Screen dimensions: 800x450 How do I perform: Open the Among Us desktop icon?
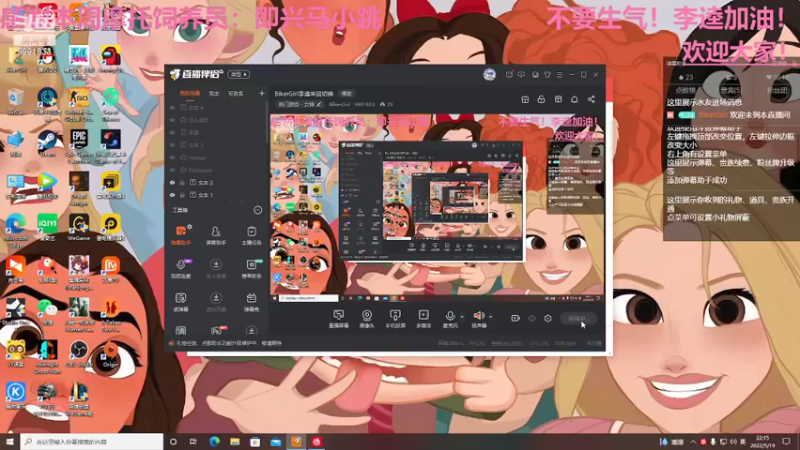(x=110, y=59)
